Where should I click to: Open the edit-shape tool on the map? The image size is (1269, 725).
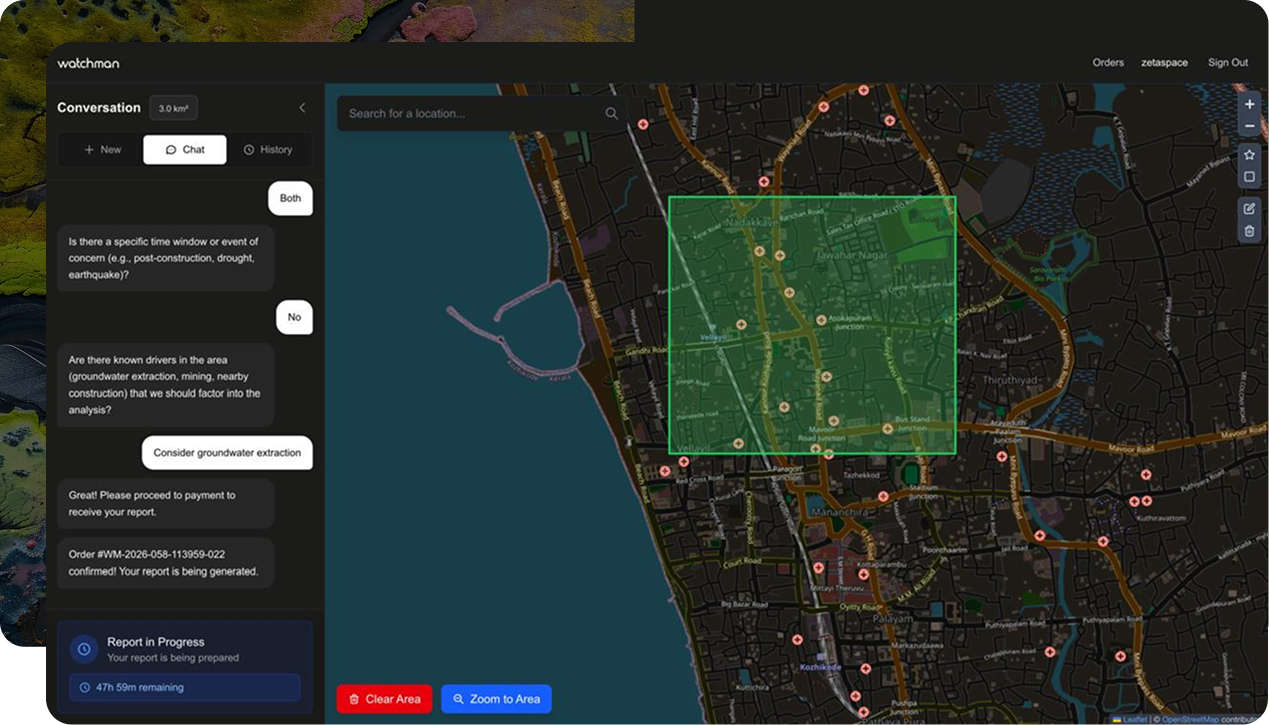[x=1248, y=209]
